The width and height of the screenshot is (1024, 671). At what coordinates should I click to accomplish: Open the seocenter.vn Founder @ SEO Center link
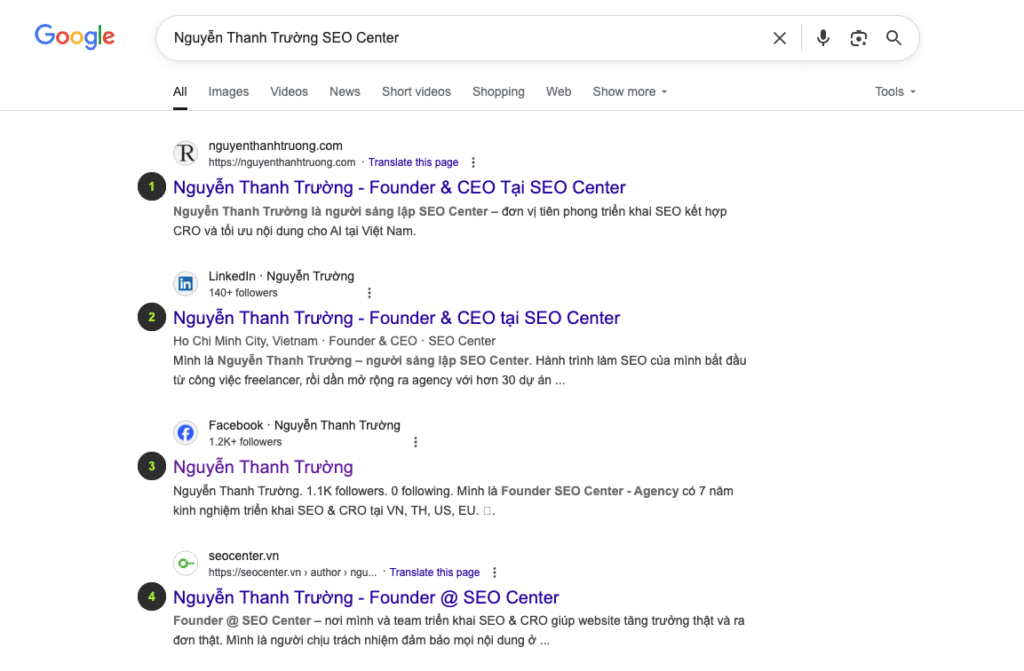366,597
